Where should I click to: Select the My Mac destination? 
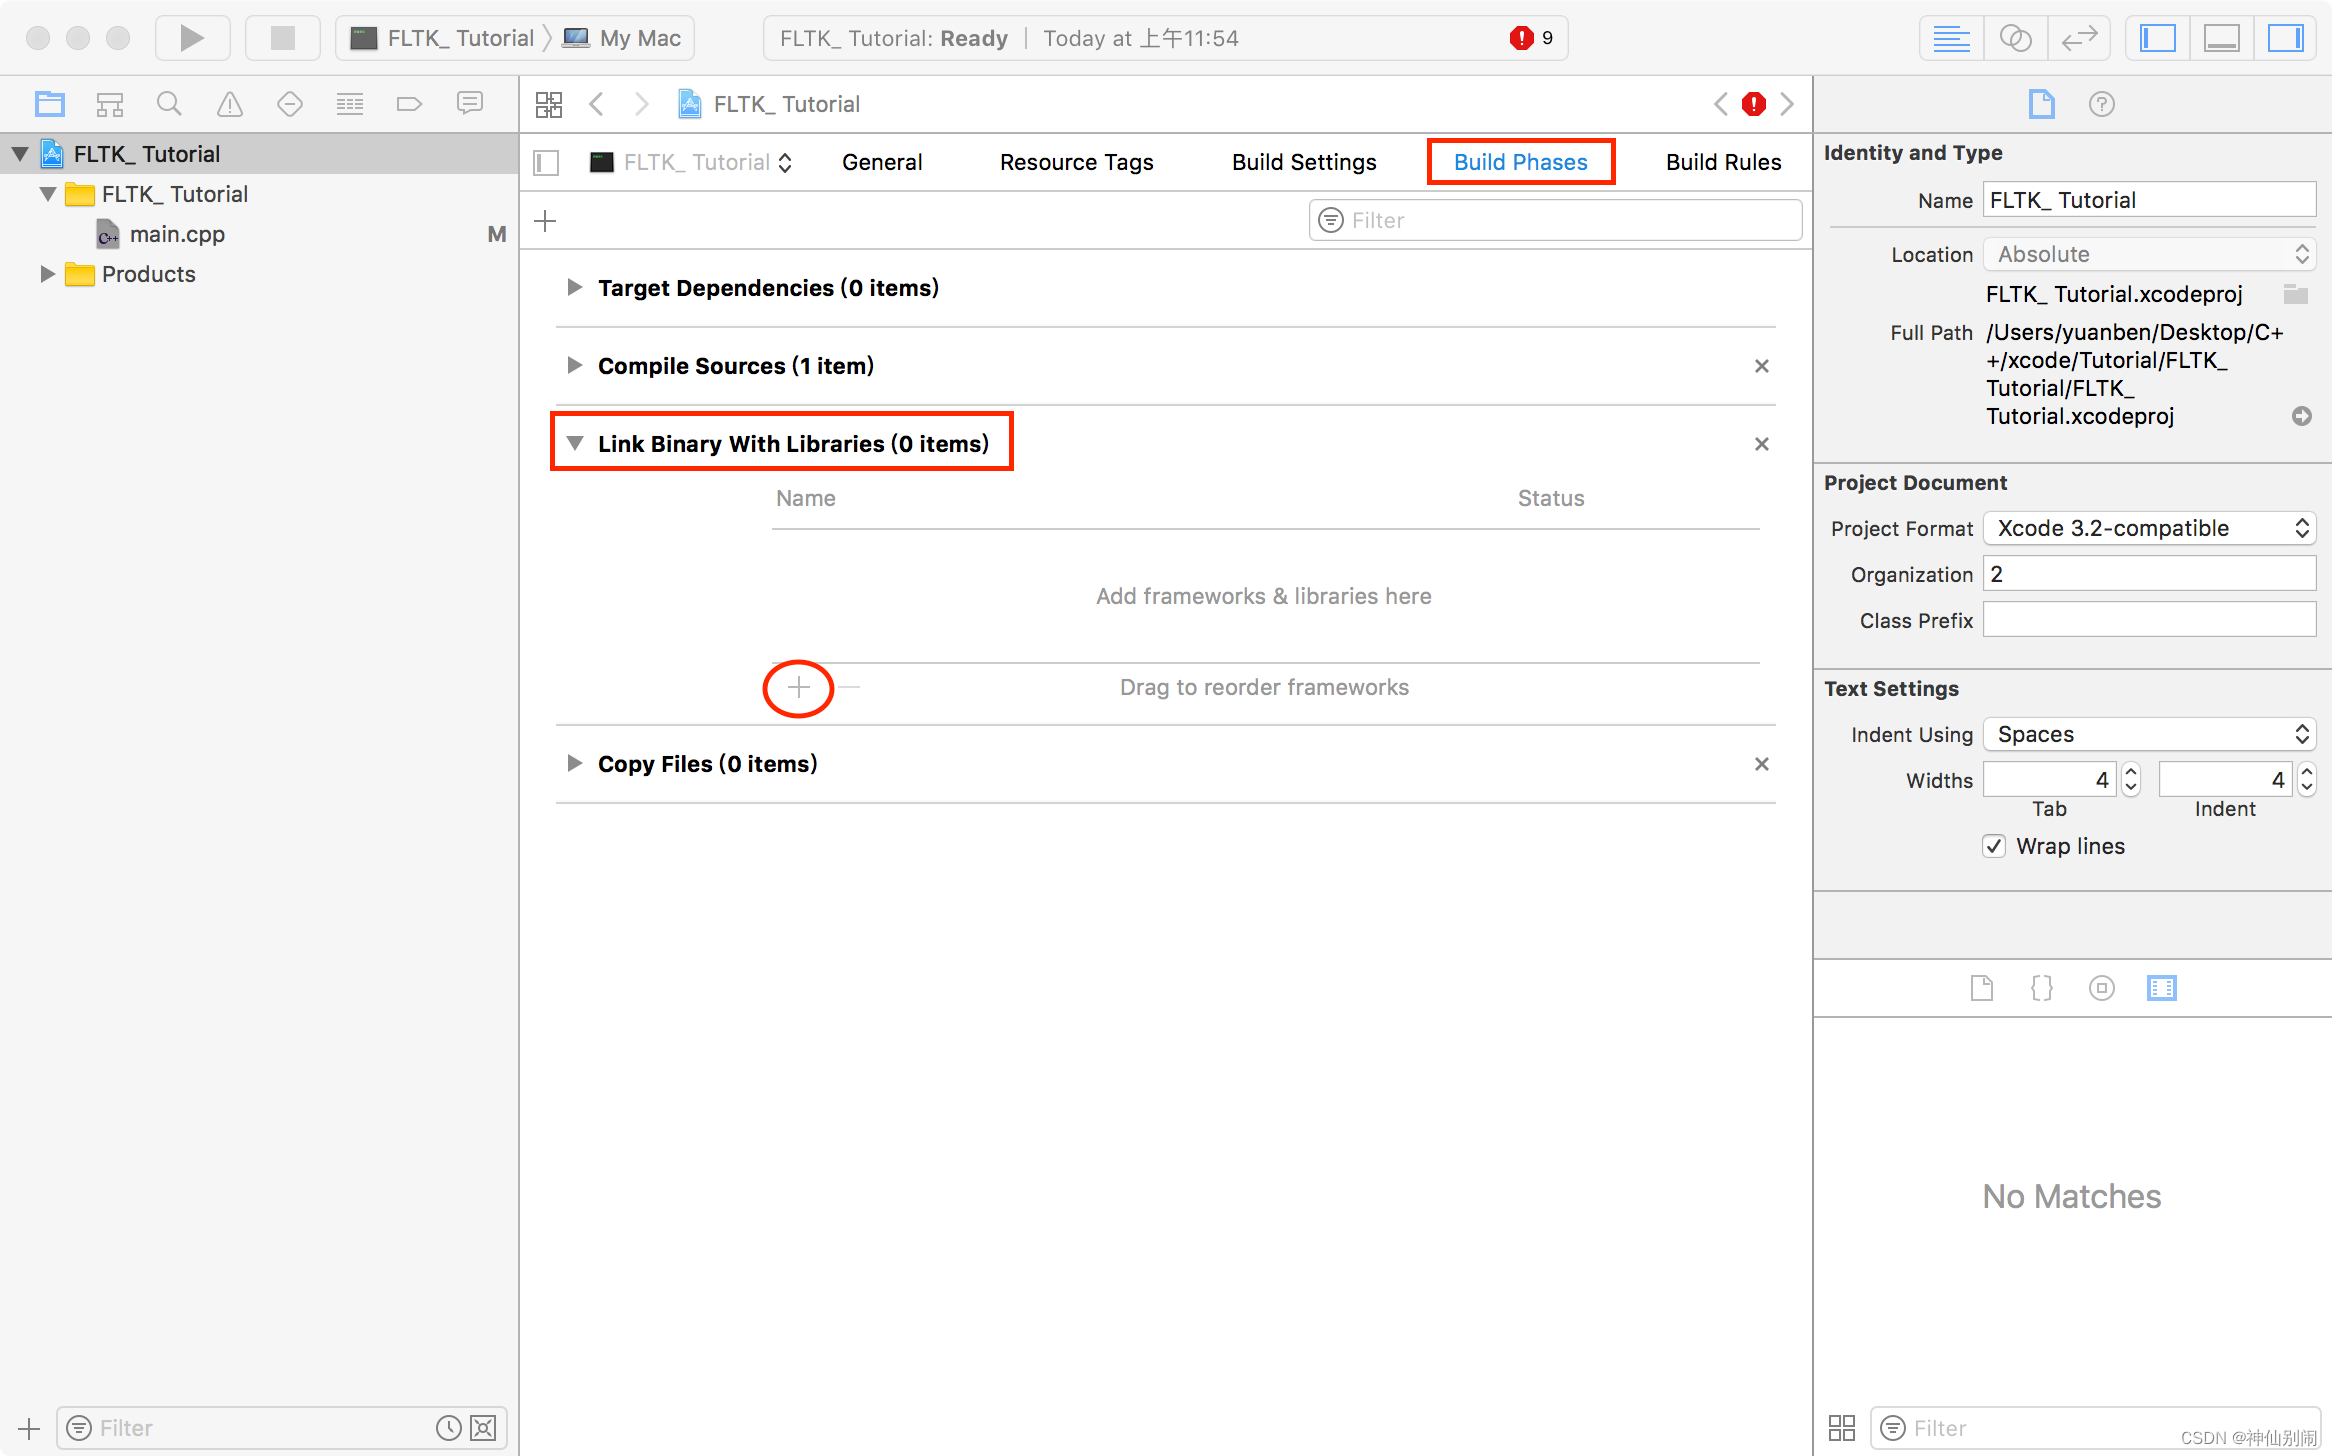pos(622,38)
